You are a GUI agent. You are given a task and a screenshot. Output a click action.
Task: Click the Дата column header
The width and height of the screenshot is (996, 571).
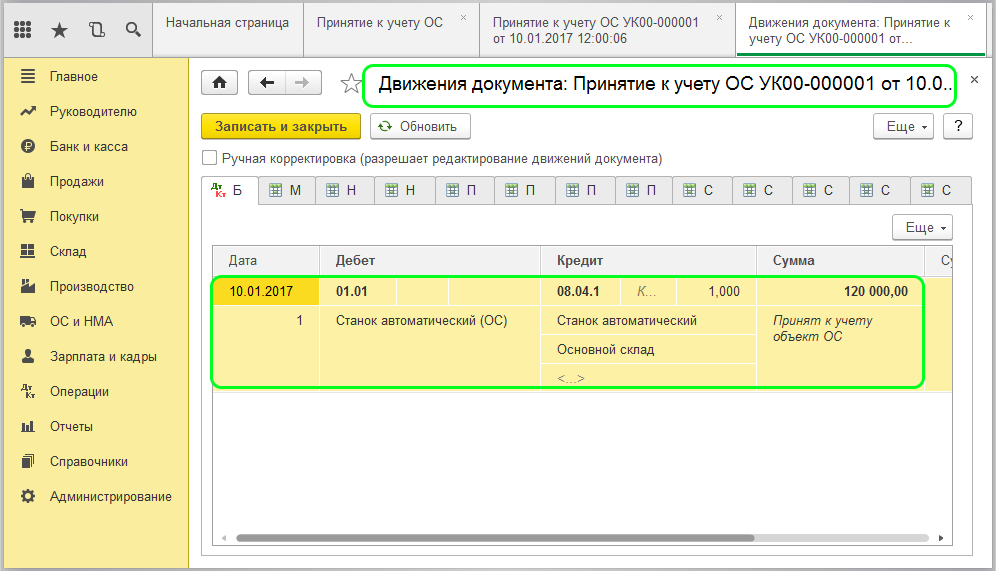266,260
